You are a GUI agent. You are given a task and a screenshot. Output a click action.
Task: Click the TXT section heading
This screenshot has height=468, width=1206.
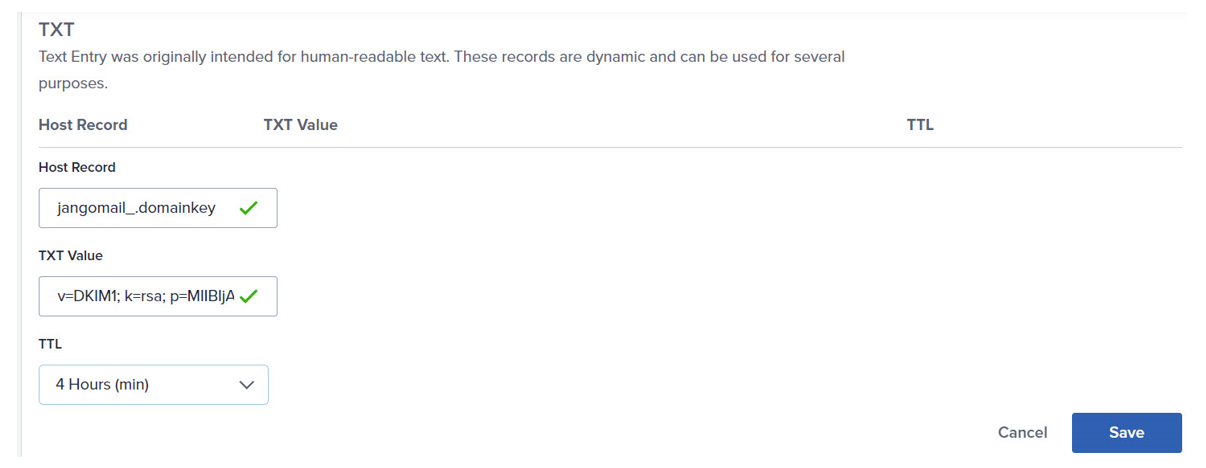(x=56, y=31)
